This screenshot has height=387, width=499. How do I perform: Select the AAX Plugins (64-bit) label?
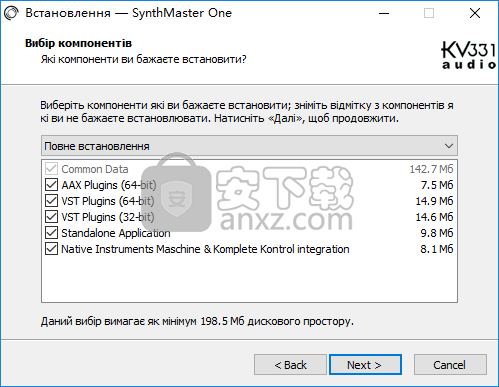[109, 185]
